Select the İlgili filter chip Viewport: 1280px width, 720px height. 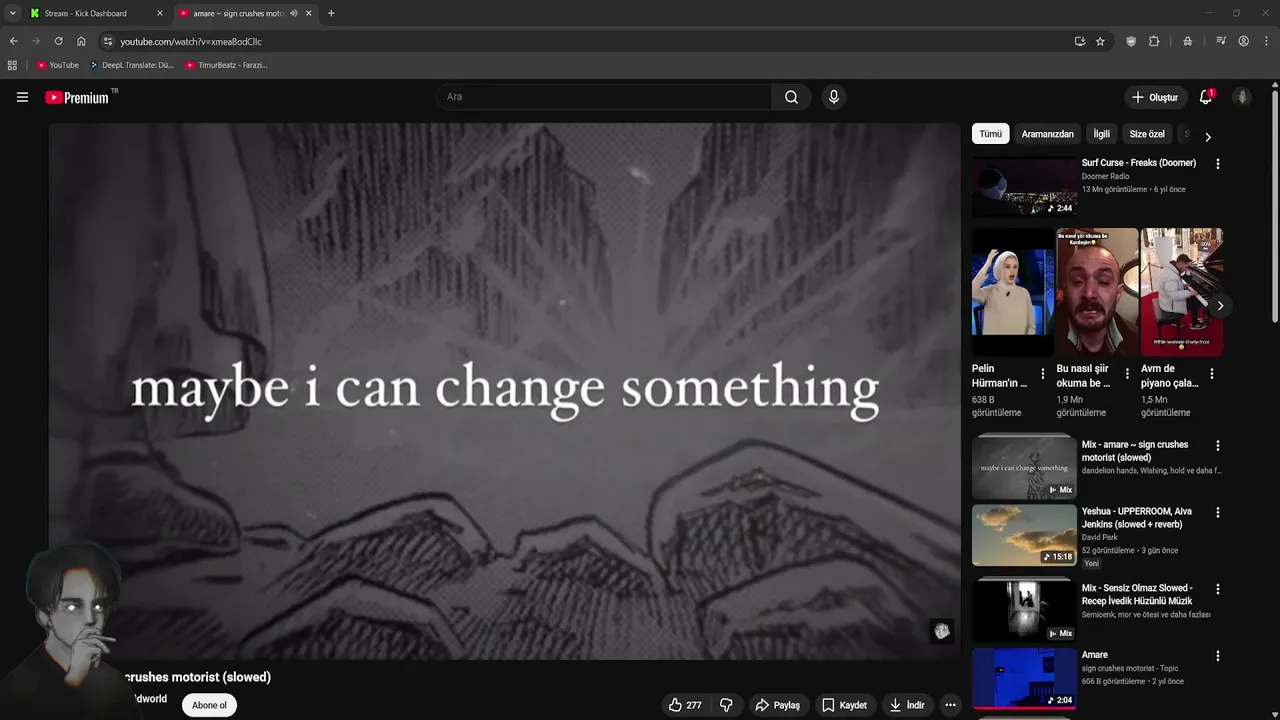[1101, 134]
